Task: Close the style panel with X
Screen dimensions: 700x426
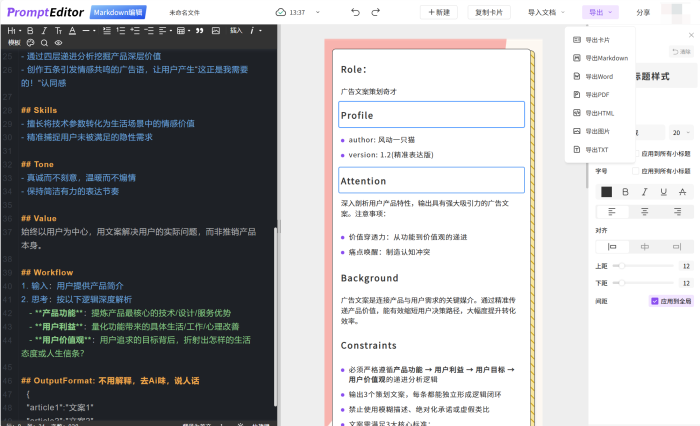Action: pyautogui.click(x=691, y=35)
